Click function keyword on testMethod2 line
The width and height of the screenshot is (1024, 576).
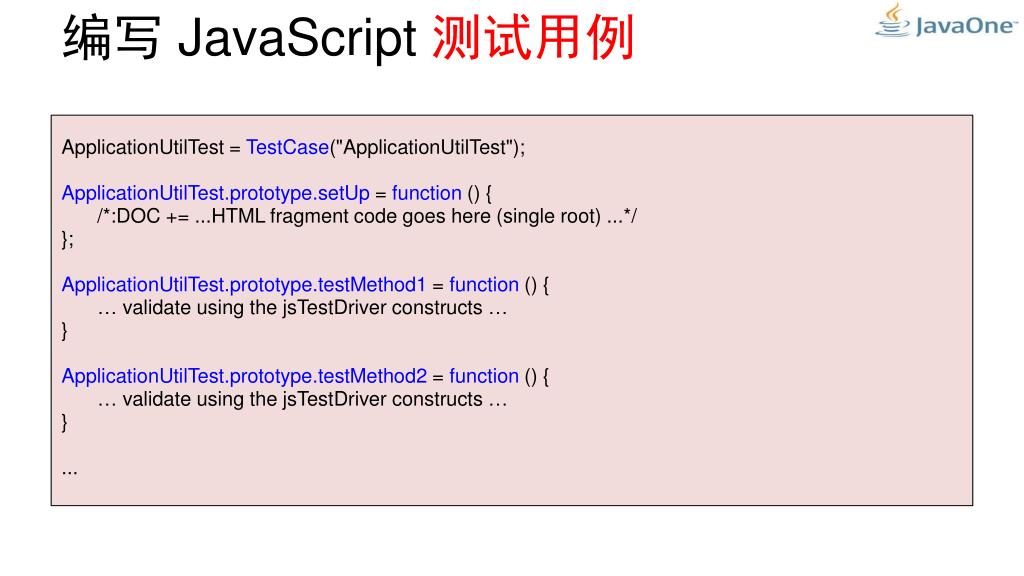pyautogui.click(x=484, y=376)
